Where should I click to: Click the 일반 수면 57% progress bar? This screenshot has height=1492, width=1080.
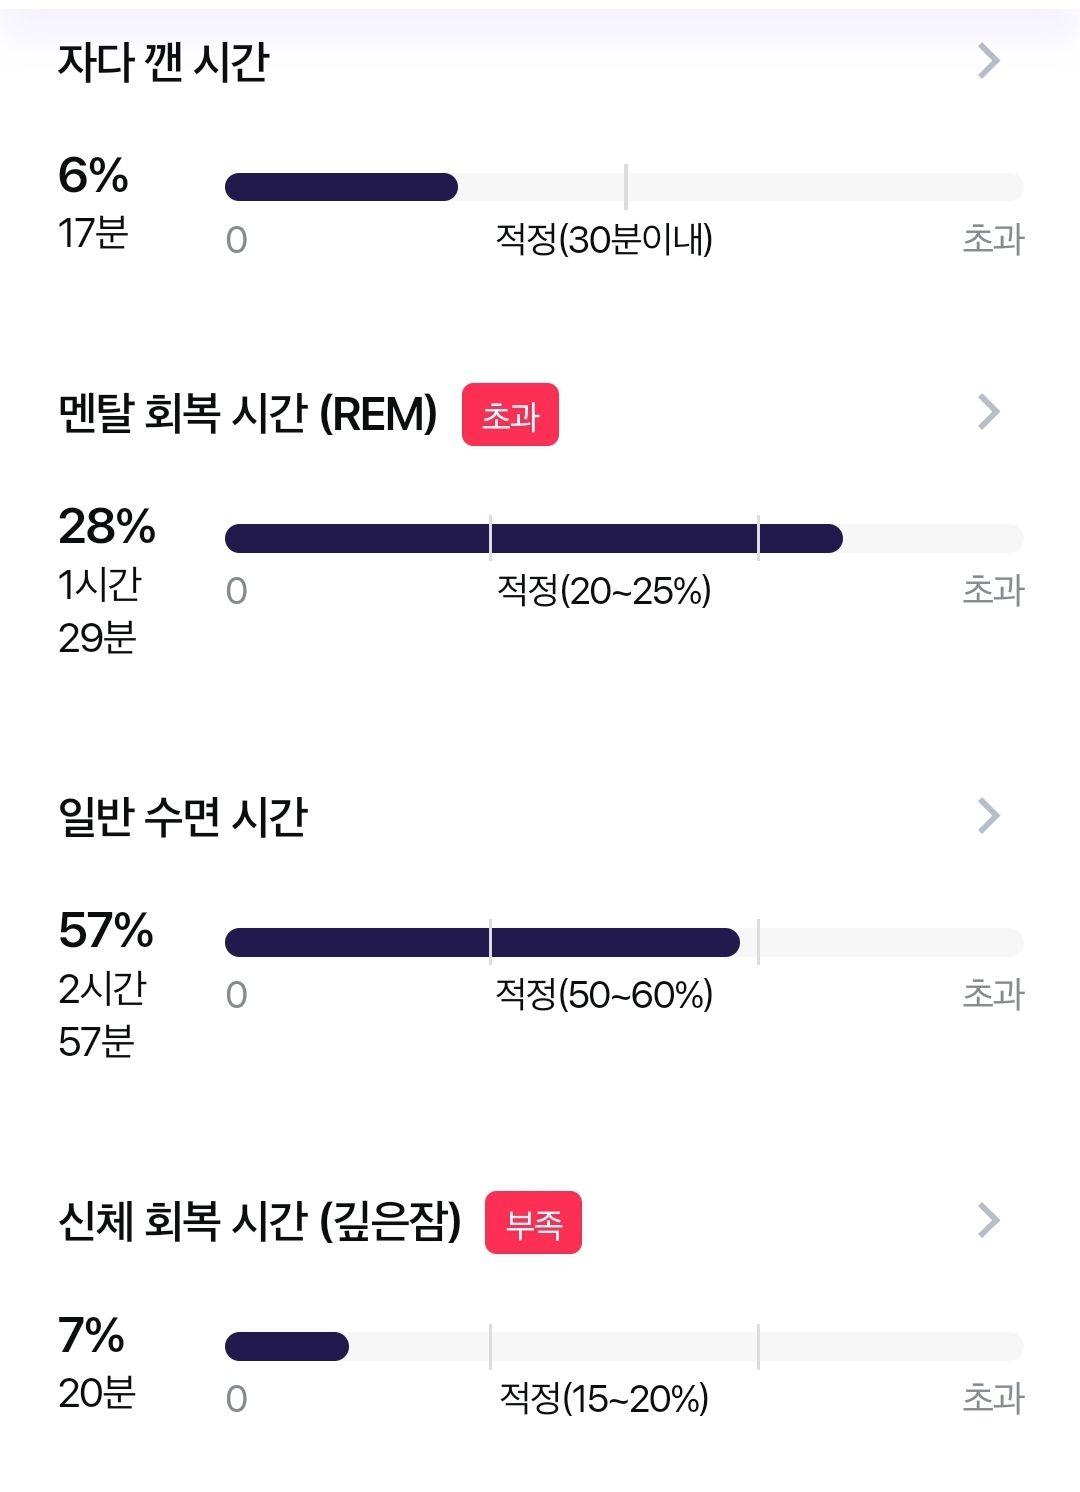coord(624,942)
